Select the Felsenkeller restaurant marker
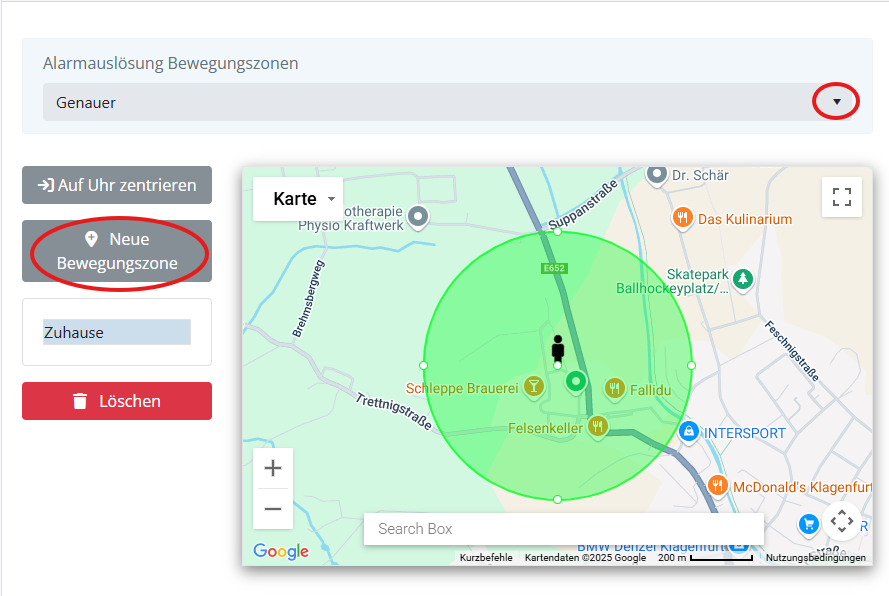Image resolution: width=889 pixels, height=596 pixels. [x=598, y=427]
